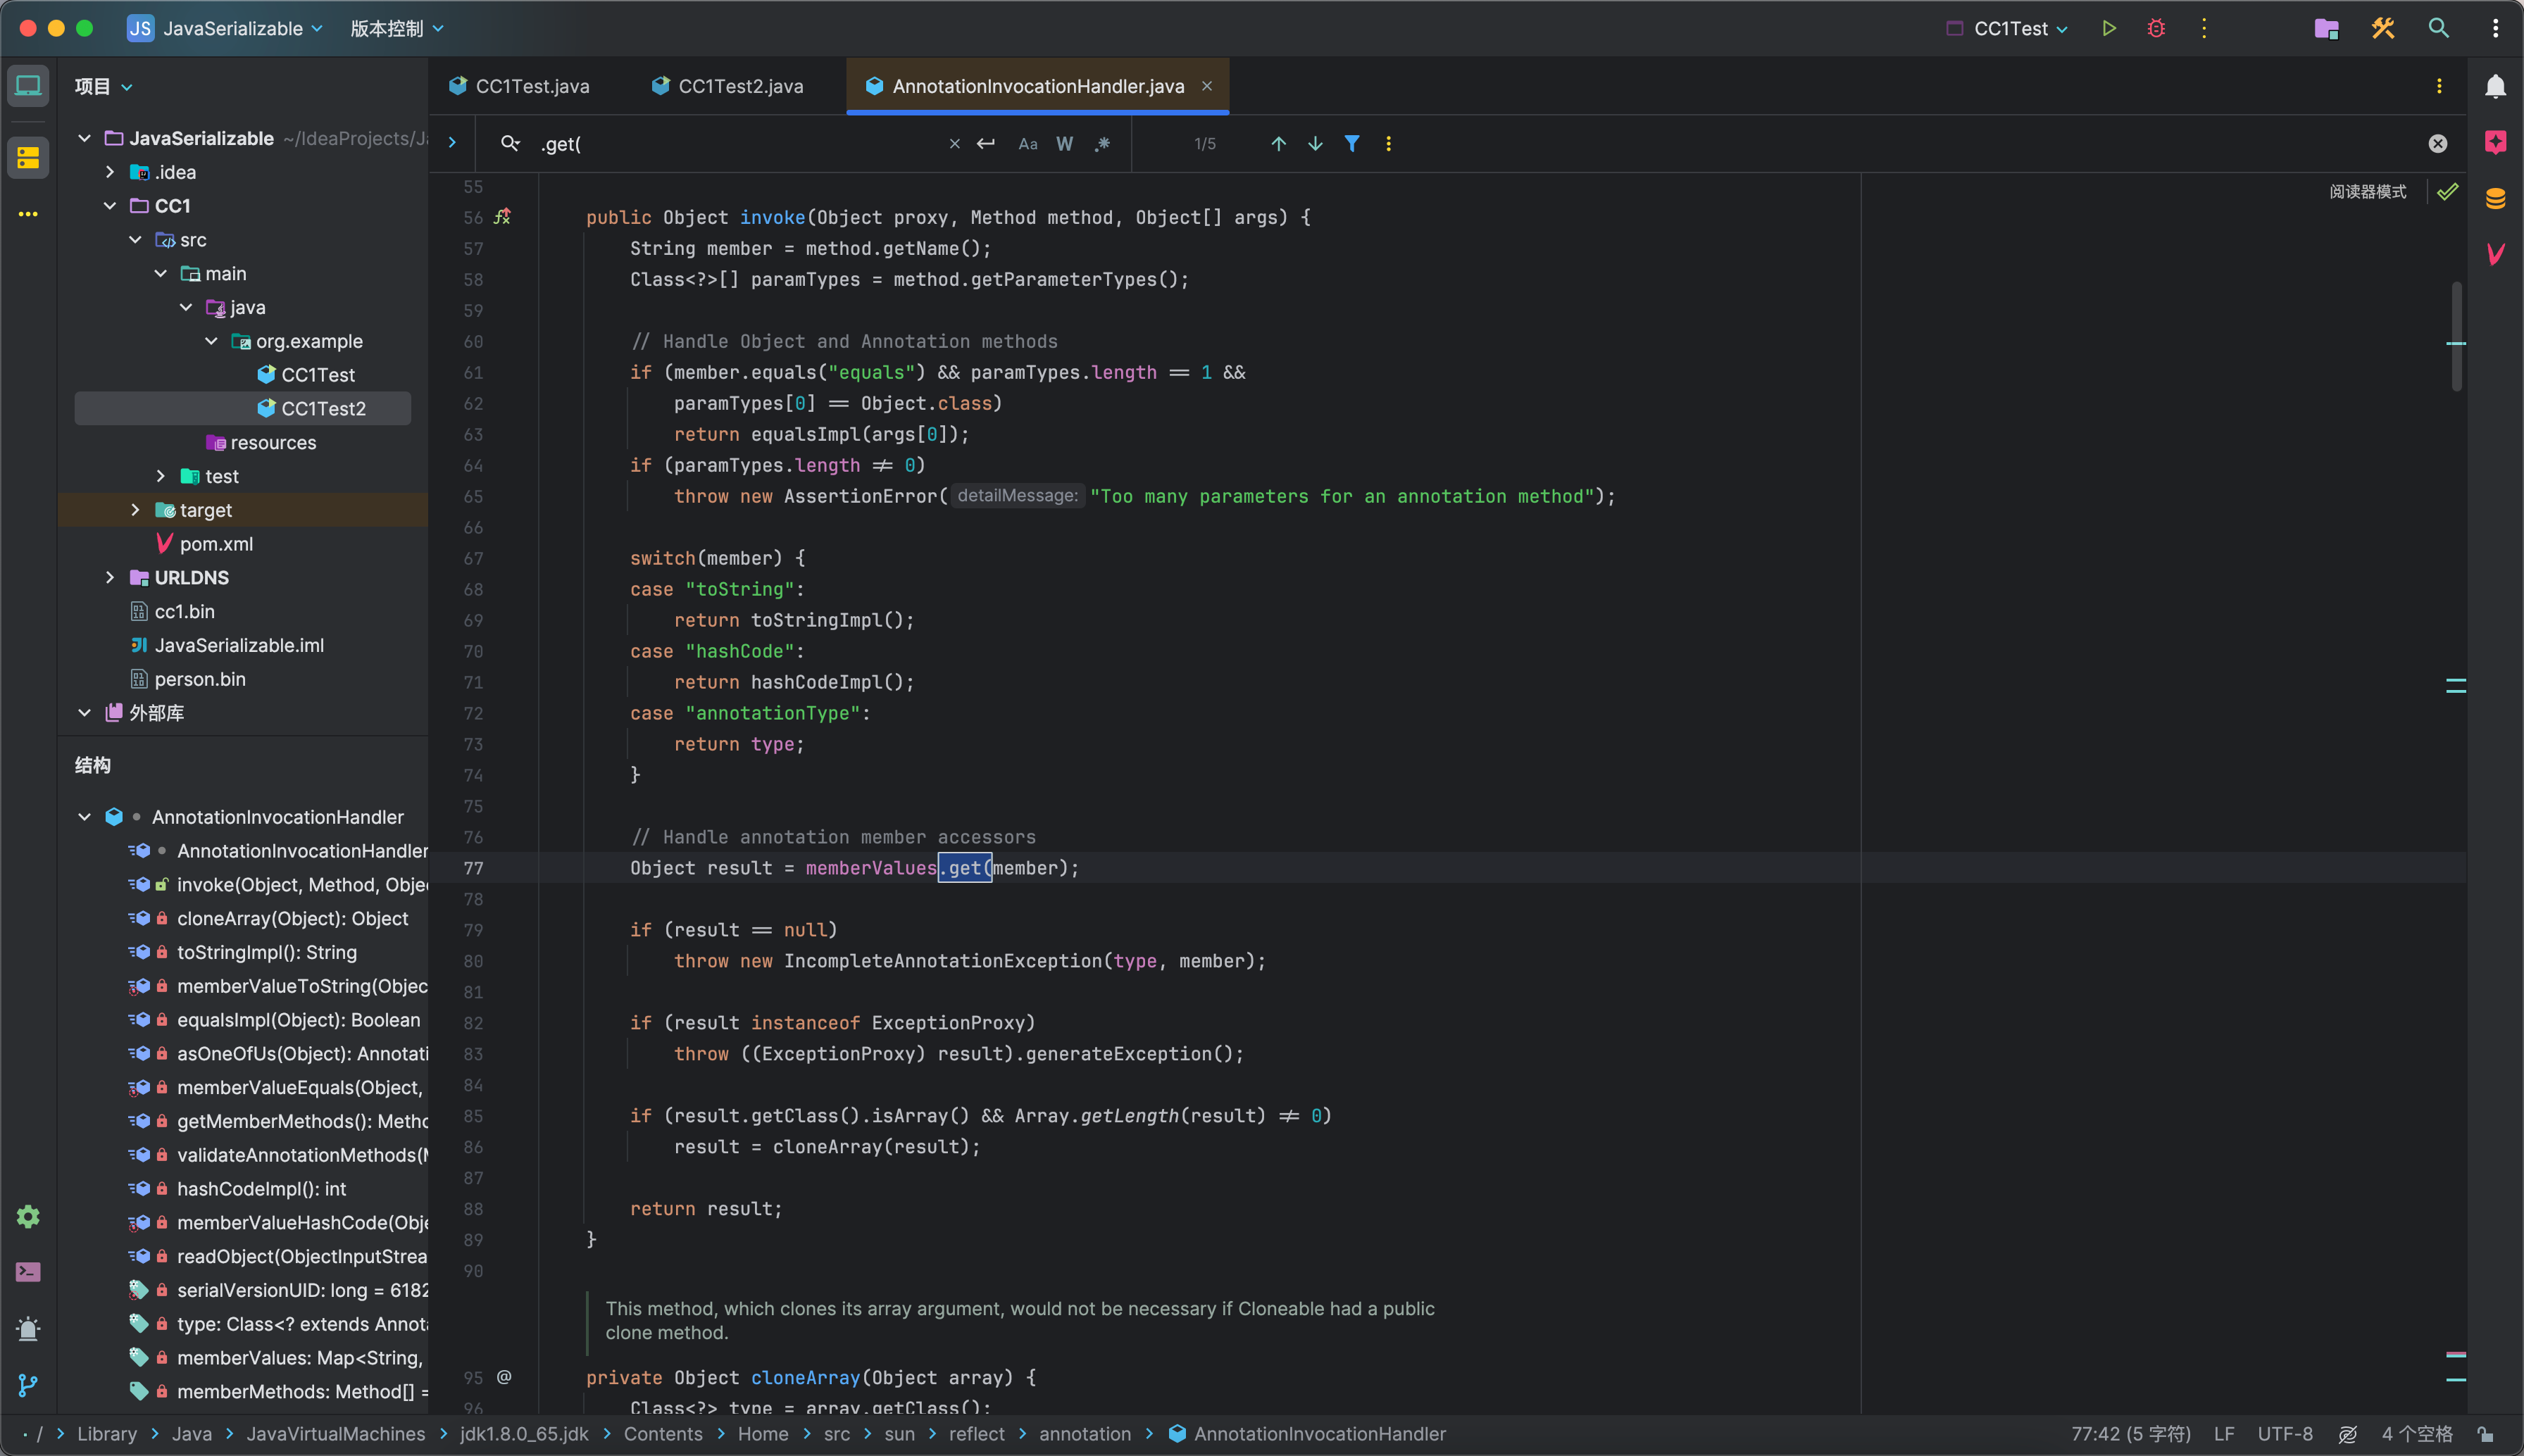
Task: Close the find bar
Action: point(2438,144)
